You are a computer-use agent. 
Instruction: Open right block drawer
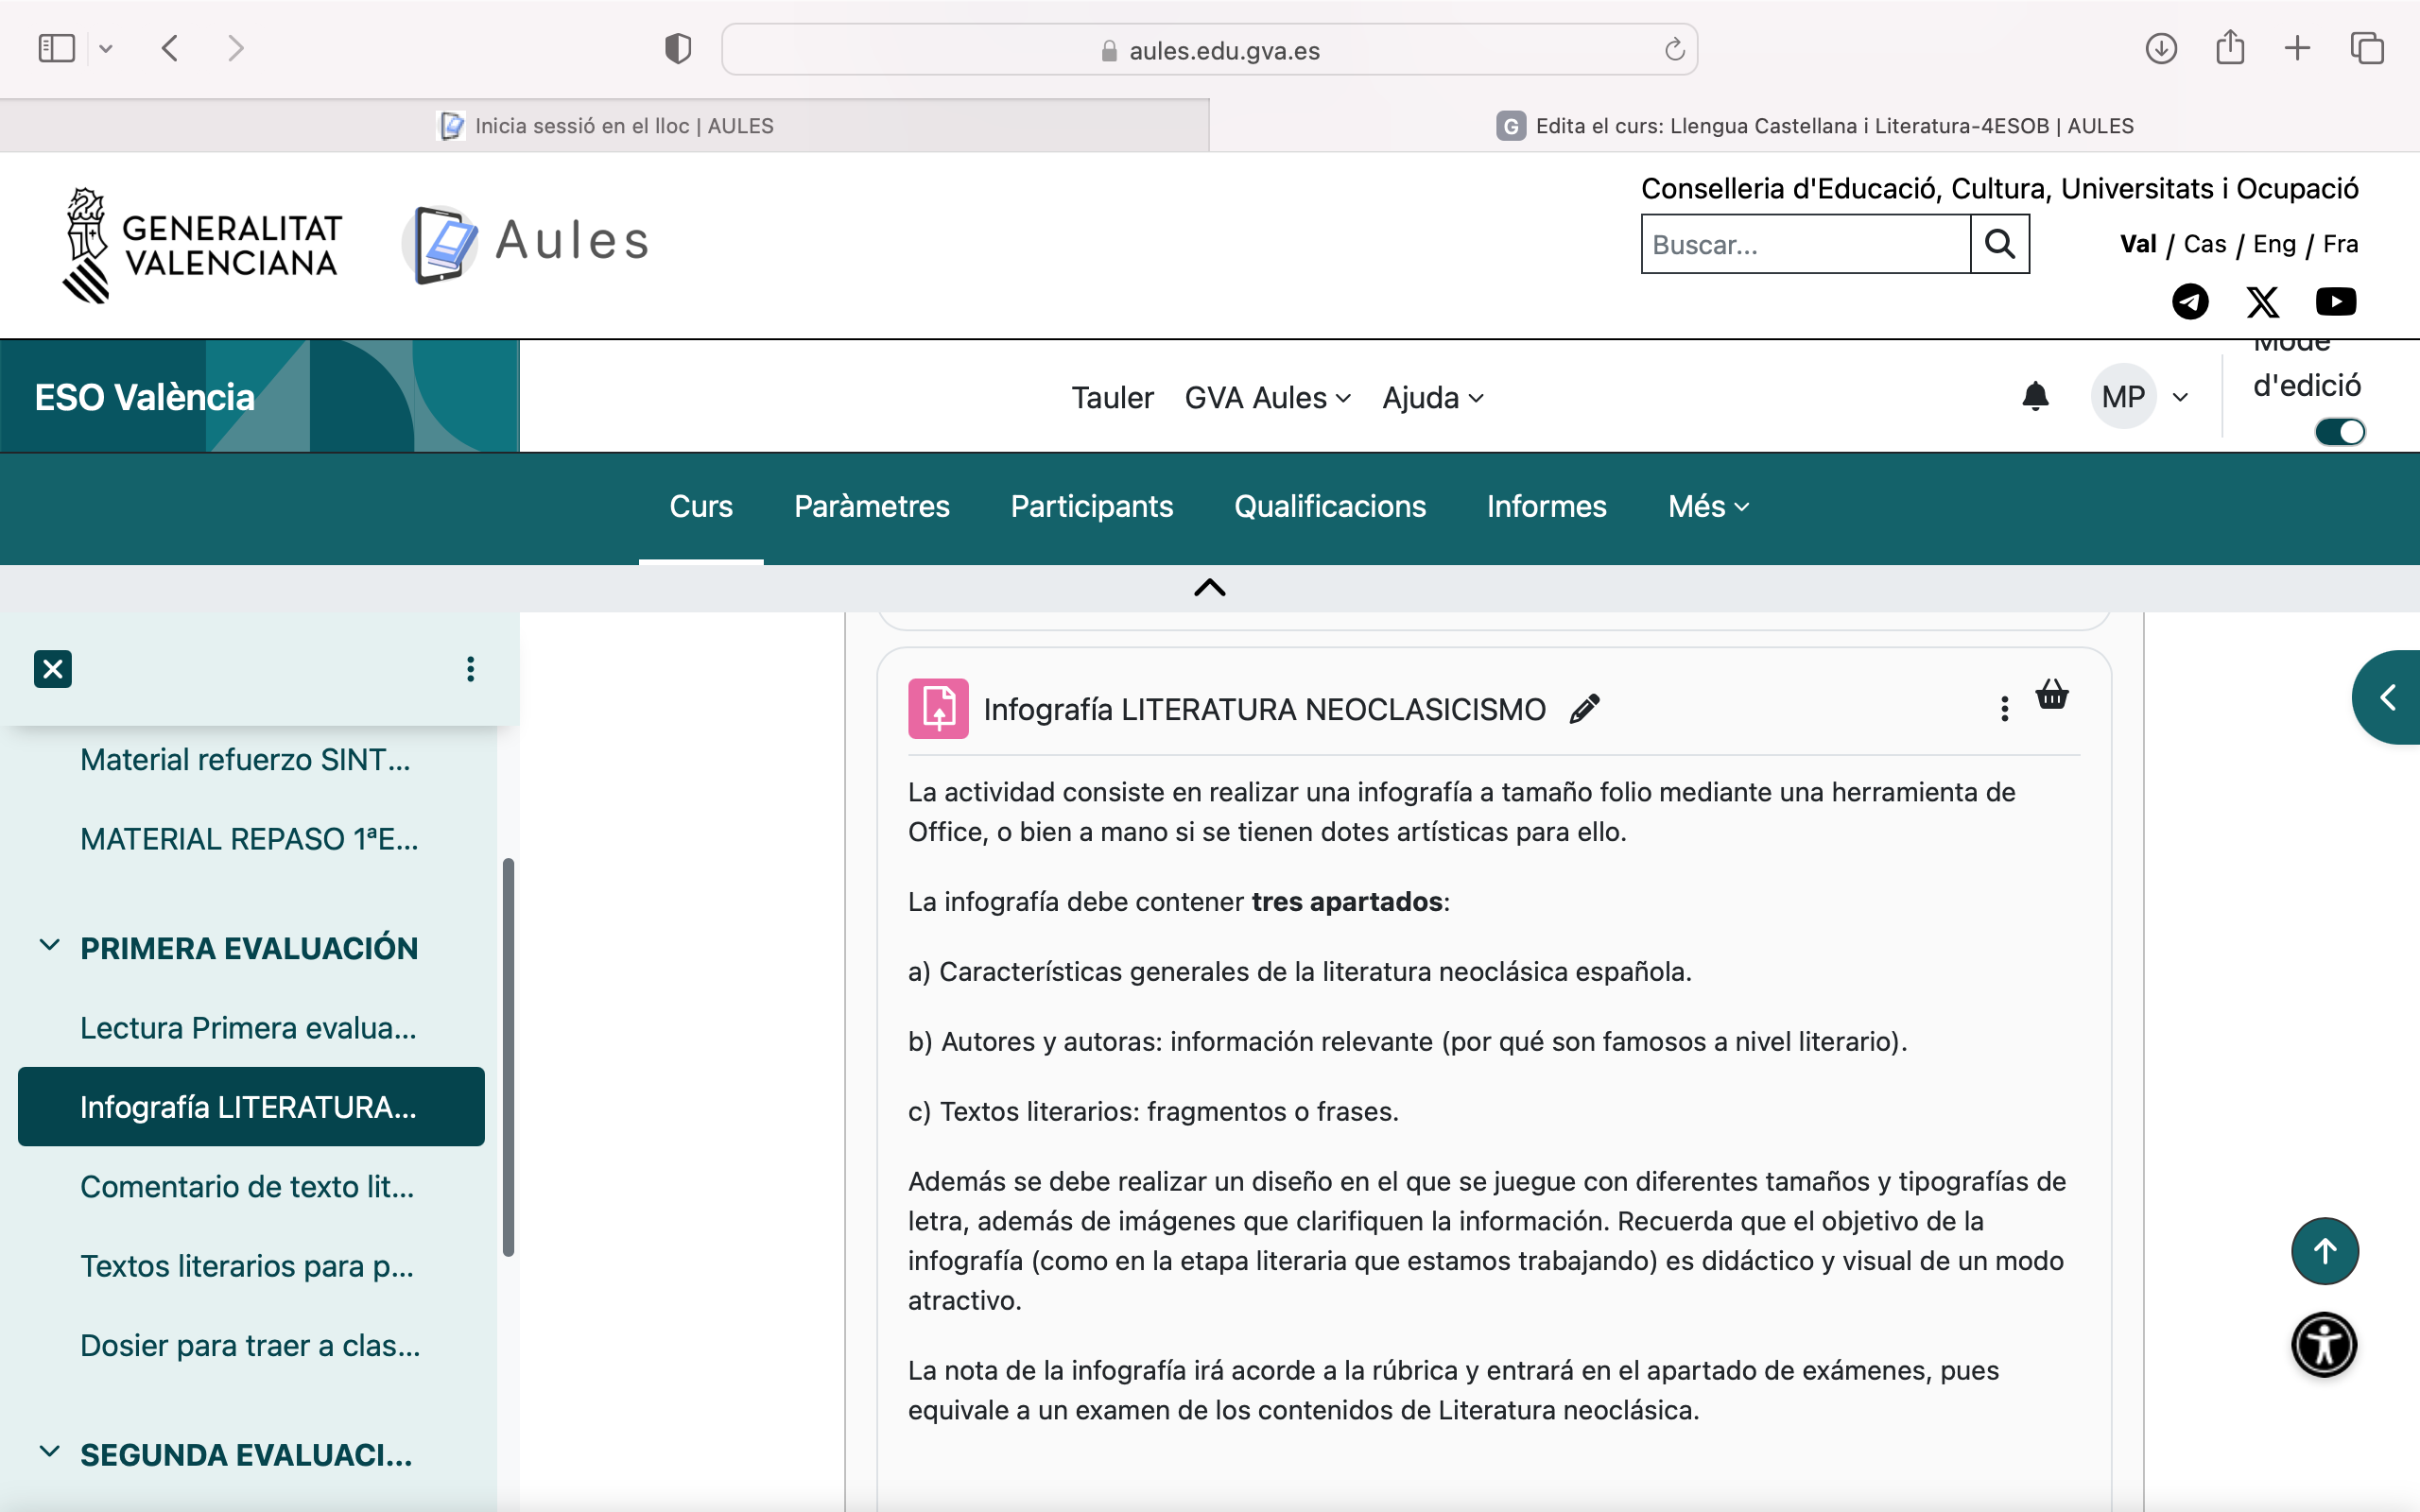[x=2388, y=697]
